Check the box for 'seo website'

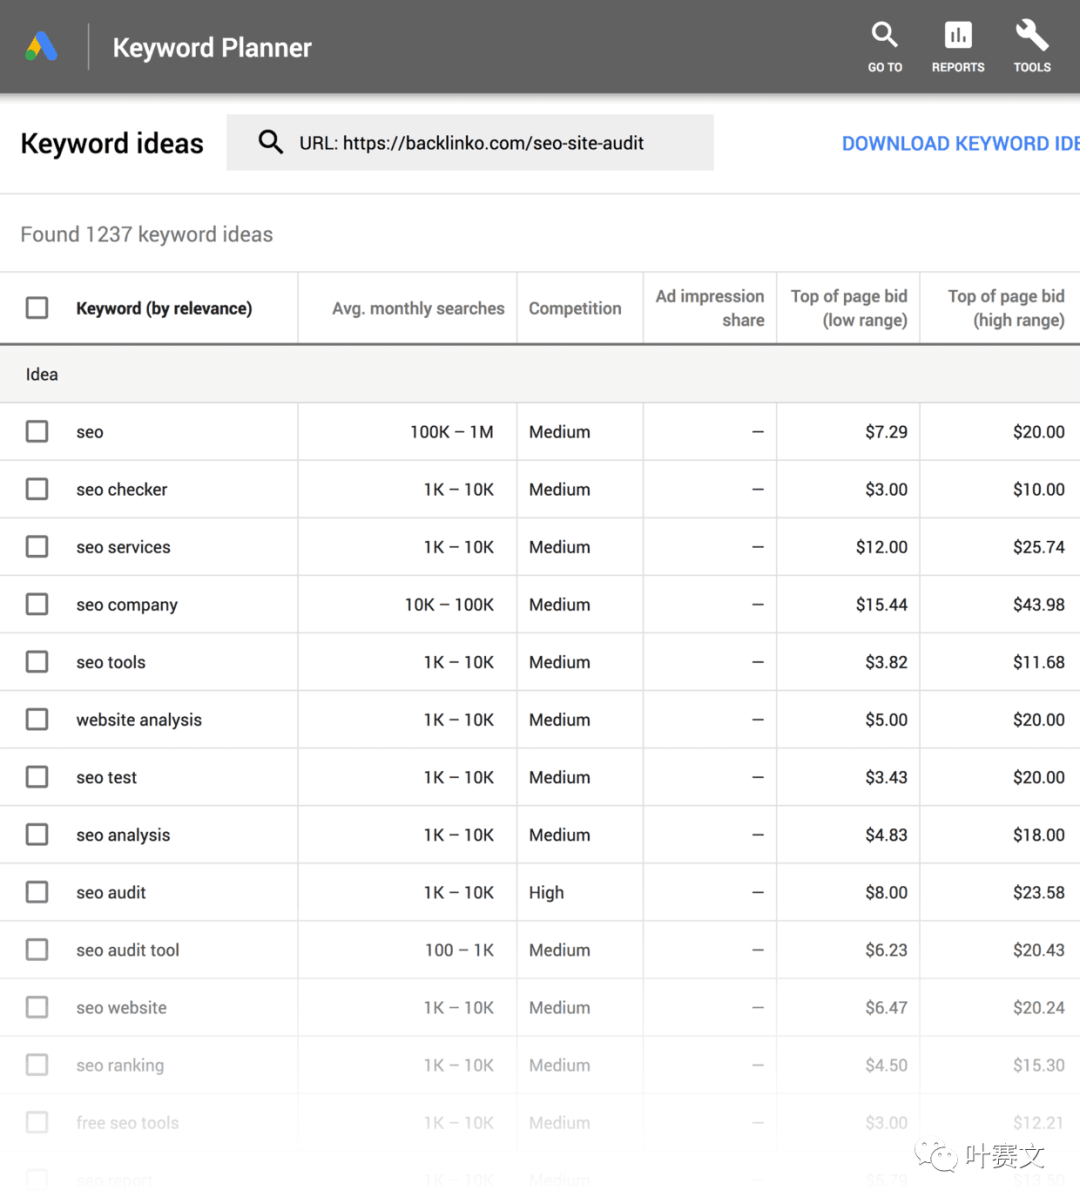[37, 1007]
